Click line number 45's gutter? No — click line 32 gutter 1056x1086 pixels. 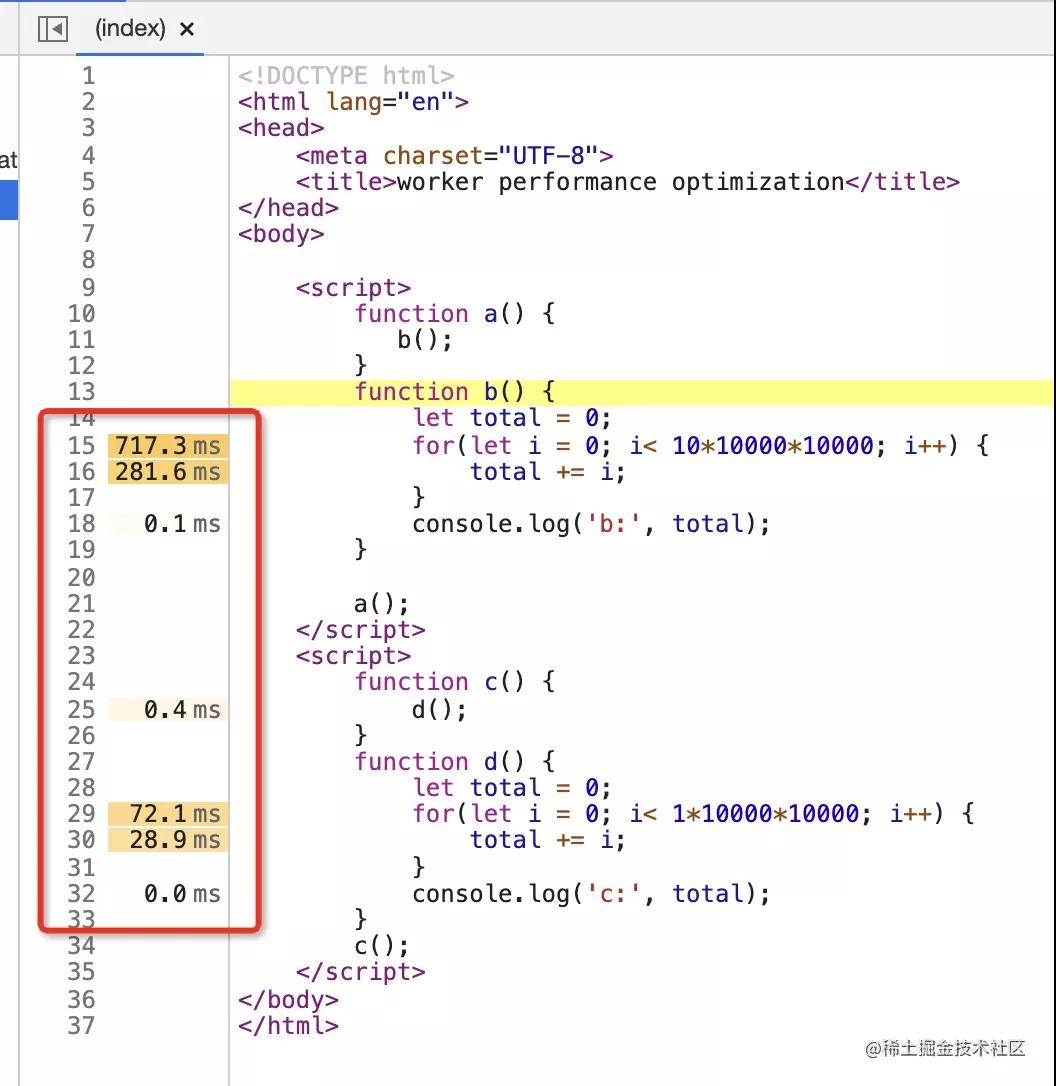click(x=81, y=893)
